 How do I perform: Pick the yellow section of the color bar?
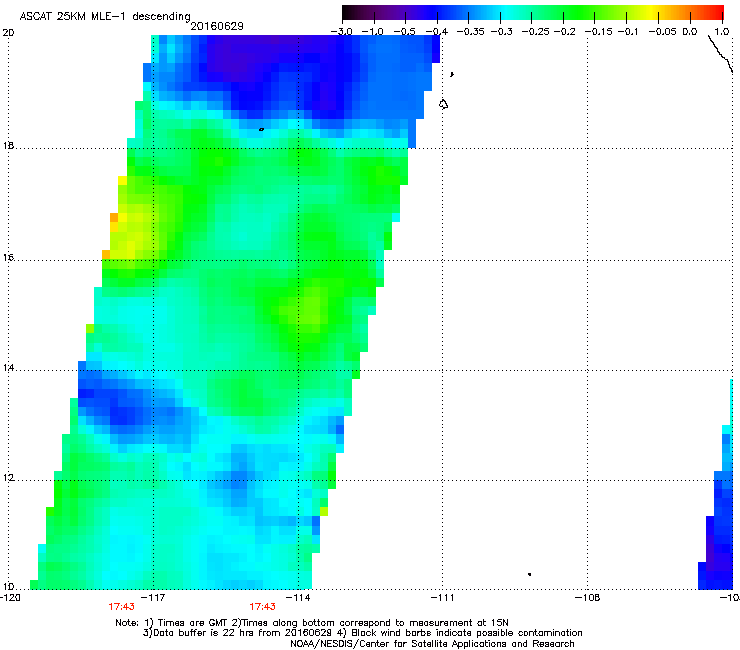click(651, 12)
